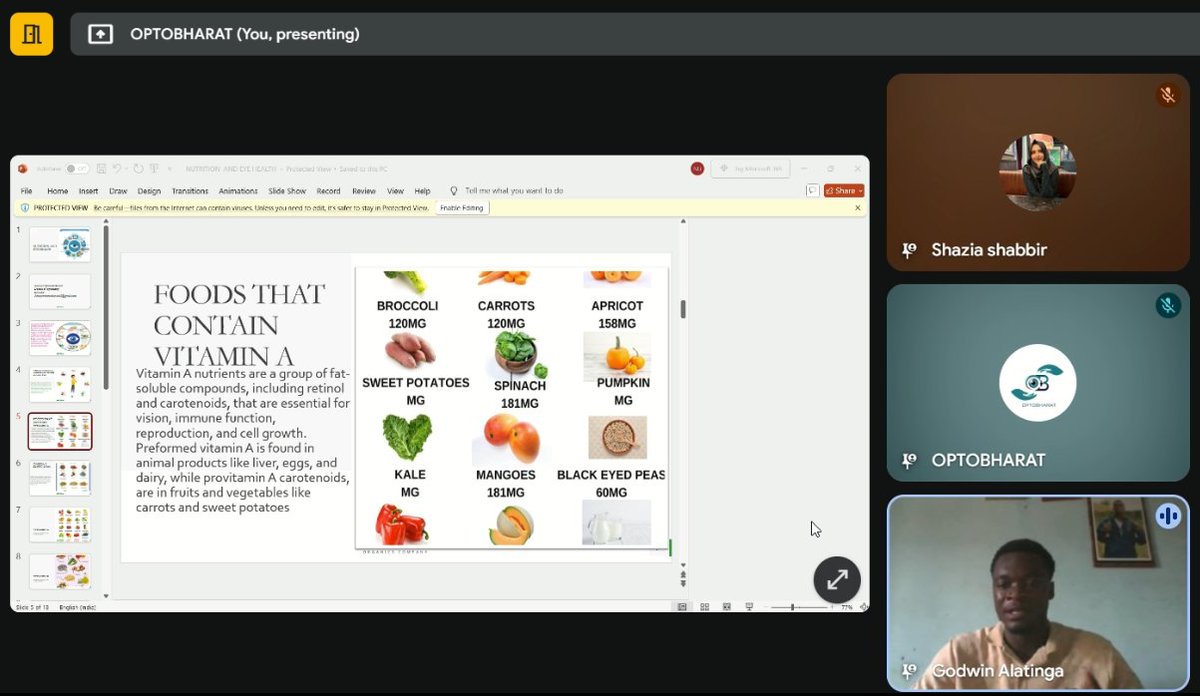Toggle the AutoSave switch in PowerPoint

tap(77, 169)
